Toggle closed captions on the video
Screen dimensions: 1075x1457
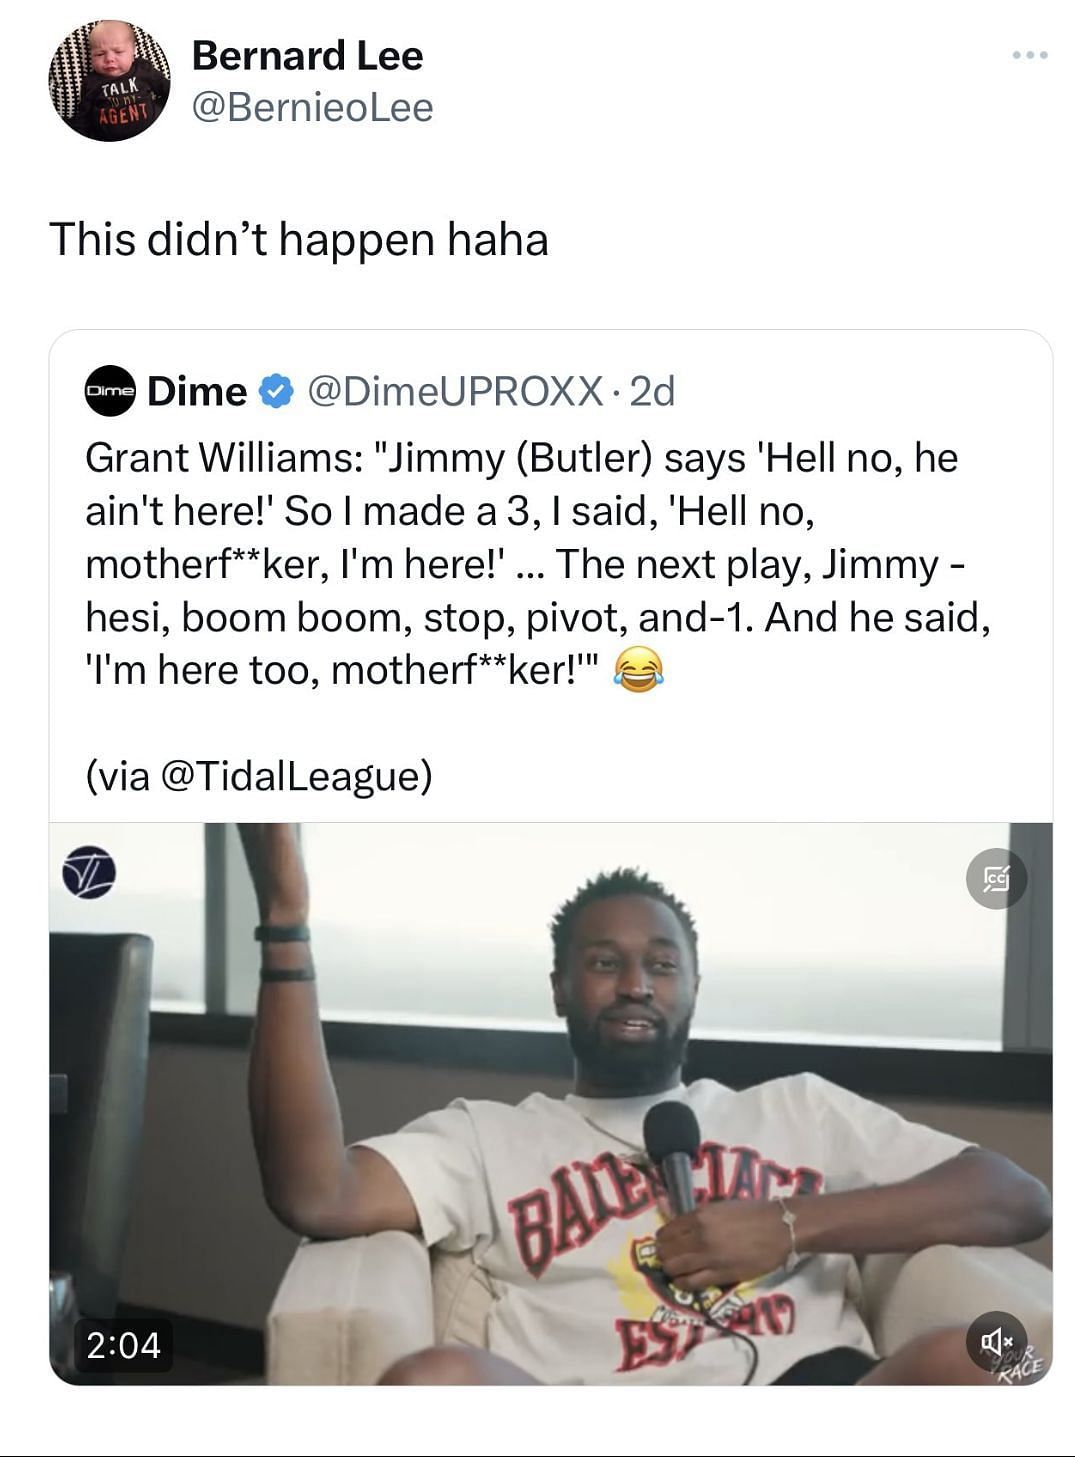pyautogui.click(x=996, y=879)
